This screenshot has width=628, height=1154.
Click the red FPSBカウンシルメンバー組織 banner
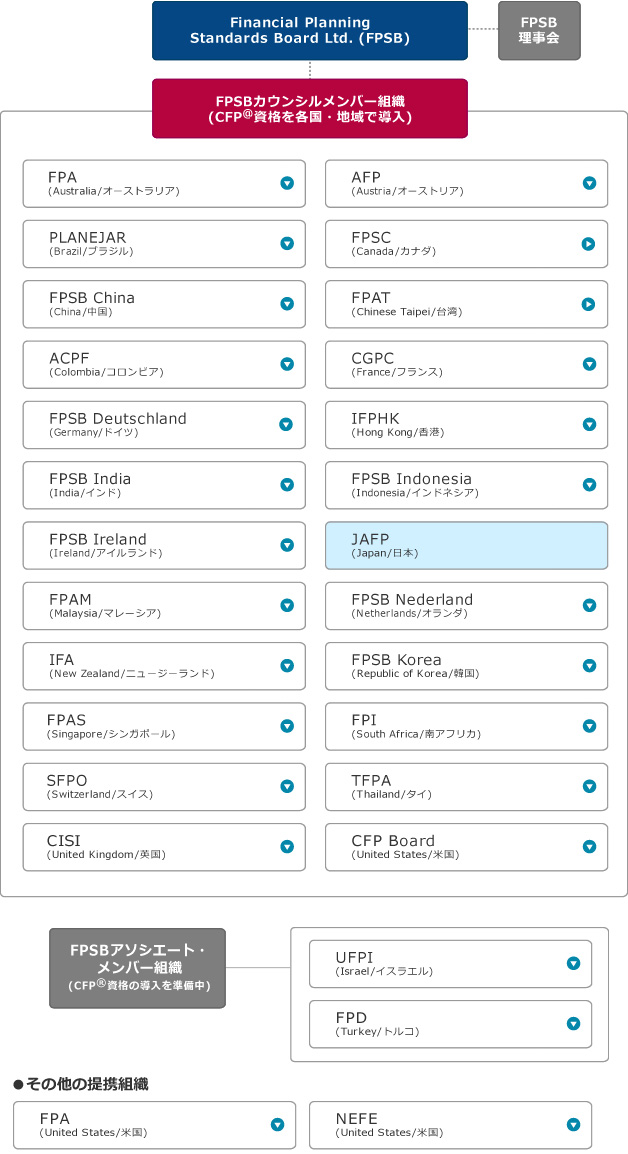[309, 108]
